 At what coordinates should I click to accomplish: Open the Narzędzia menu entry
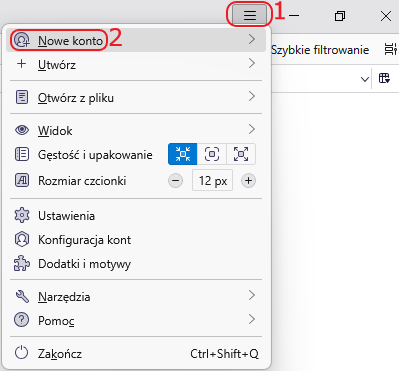136,296
